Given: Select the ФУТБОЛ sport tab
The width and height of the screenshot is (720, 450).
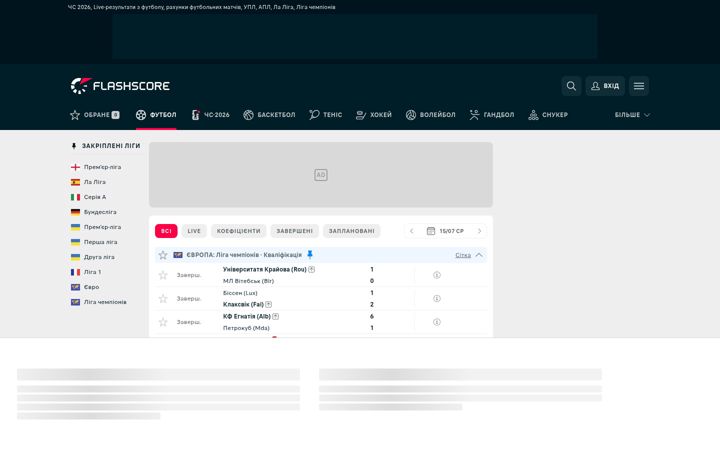Looking at the screenshot, I should [156, 115].
